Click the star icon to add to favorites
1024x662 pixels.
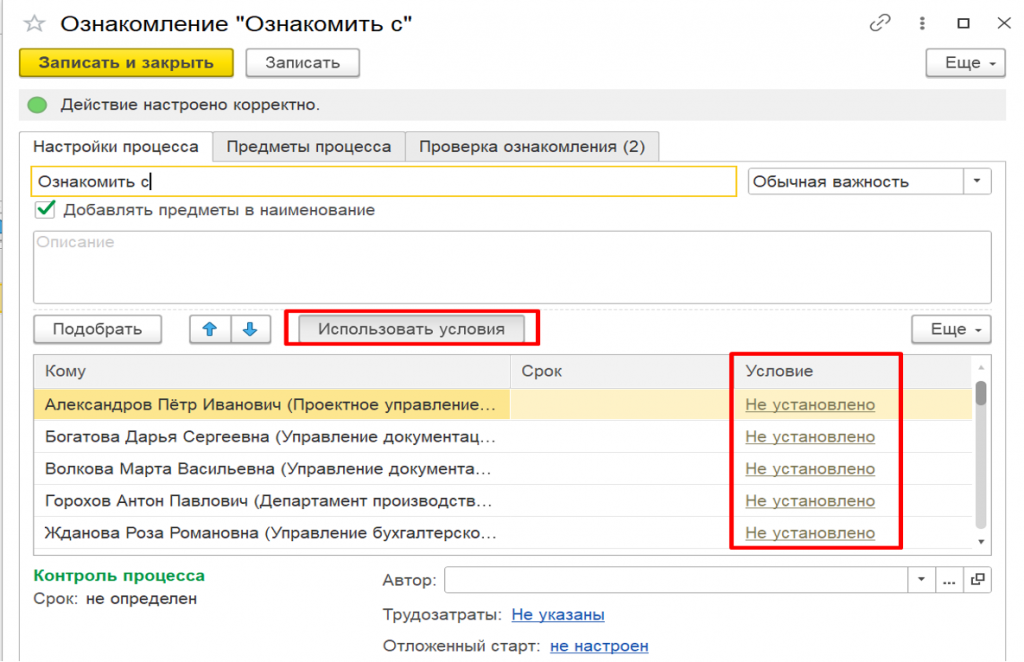pyautogui.click(x=33, y=22)
